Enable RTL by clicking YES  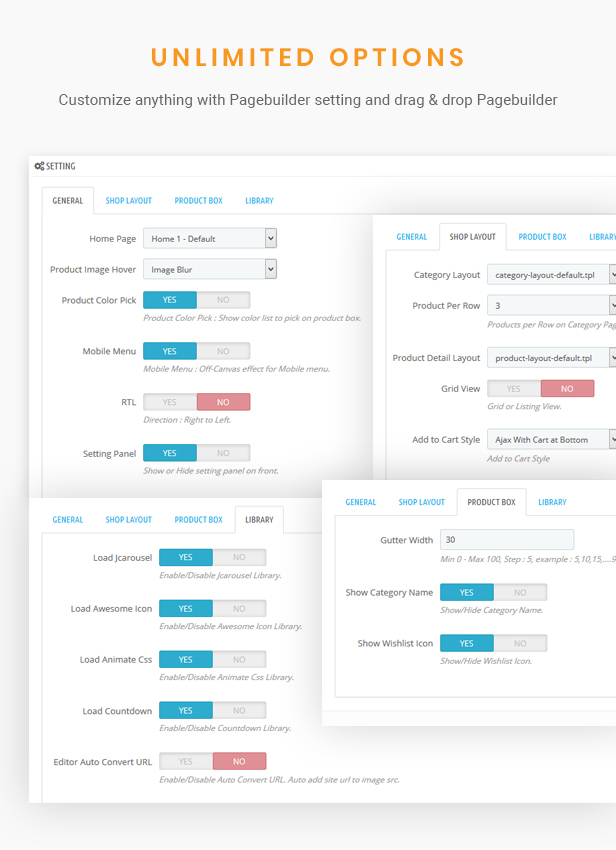coord(170,402)
